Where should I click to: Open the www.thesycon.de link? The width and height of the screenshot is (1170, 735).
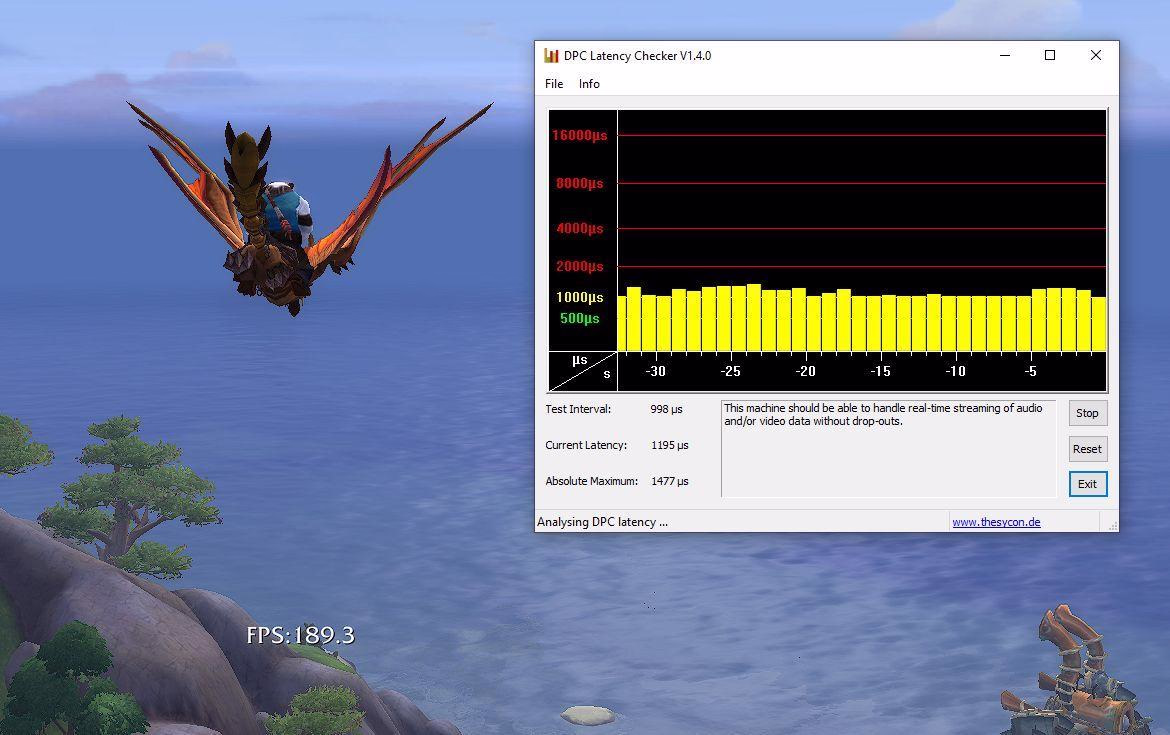tap(995, 522)
